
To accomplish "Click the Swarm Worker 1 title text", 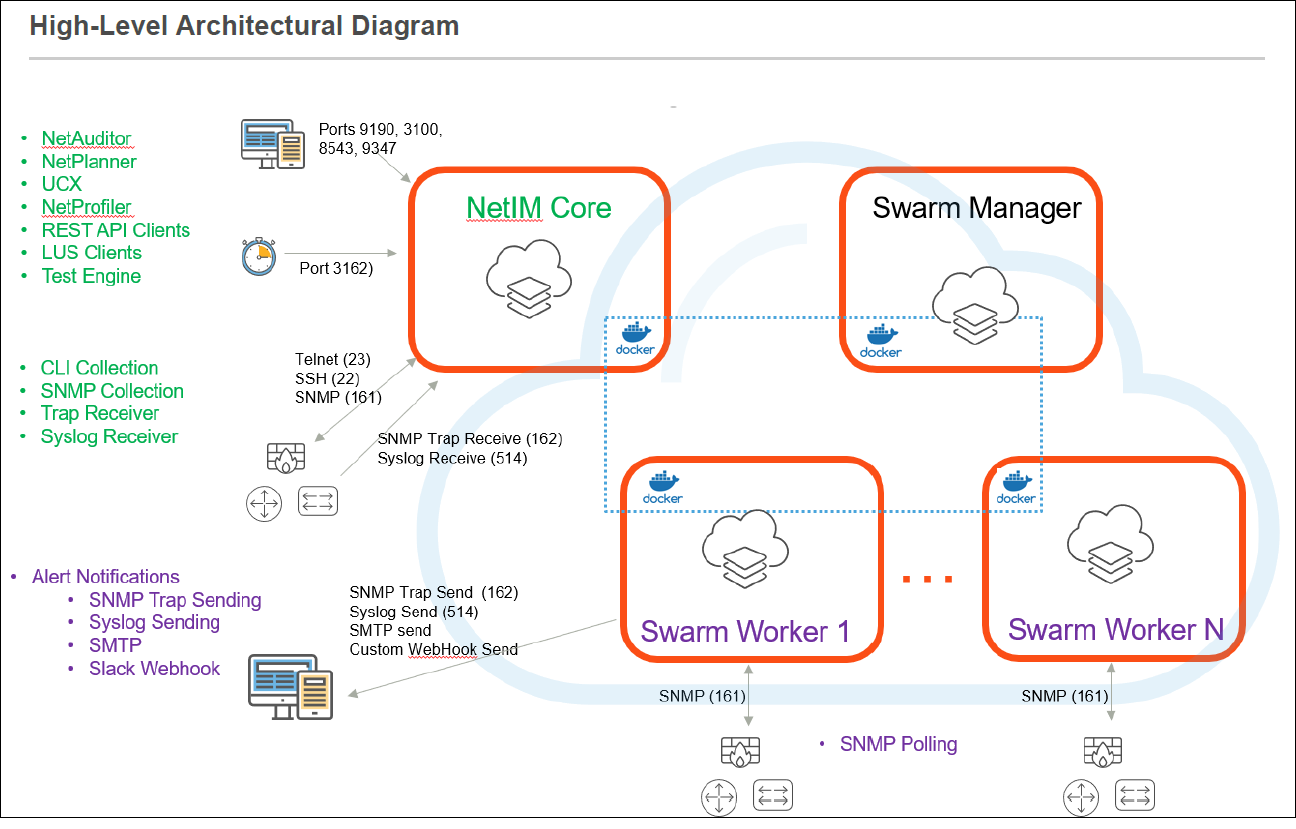I will 745,631.
